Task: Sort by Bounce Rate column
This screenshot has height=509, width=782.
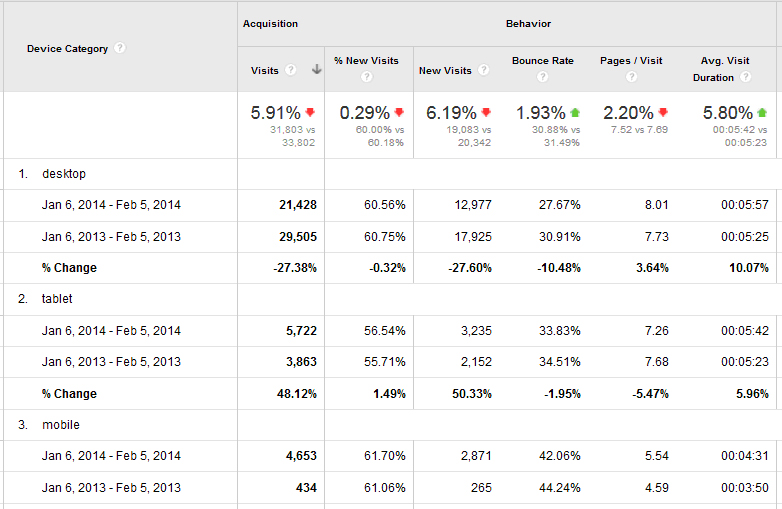Action: (x=543, y=60)
